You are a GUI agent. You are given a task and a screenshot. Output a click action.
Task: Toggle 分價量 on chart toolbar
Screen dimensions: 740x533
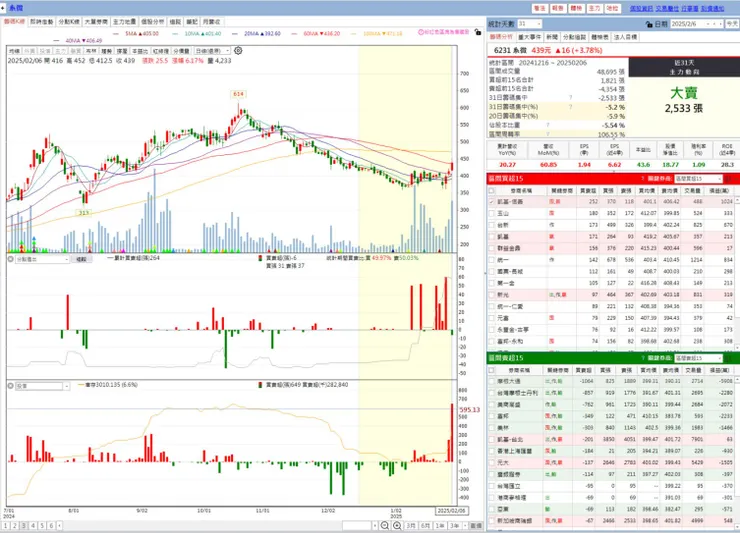(181, 51)
